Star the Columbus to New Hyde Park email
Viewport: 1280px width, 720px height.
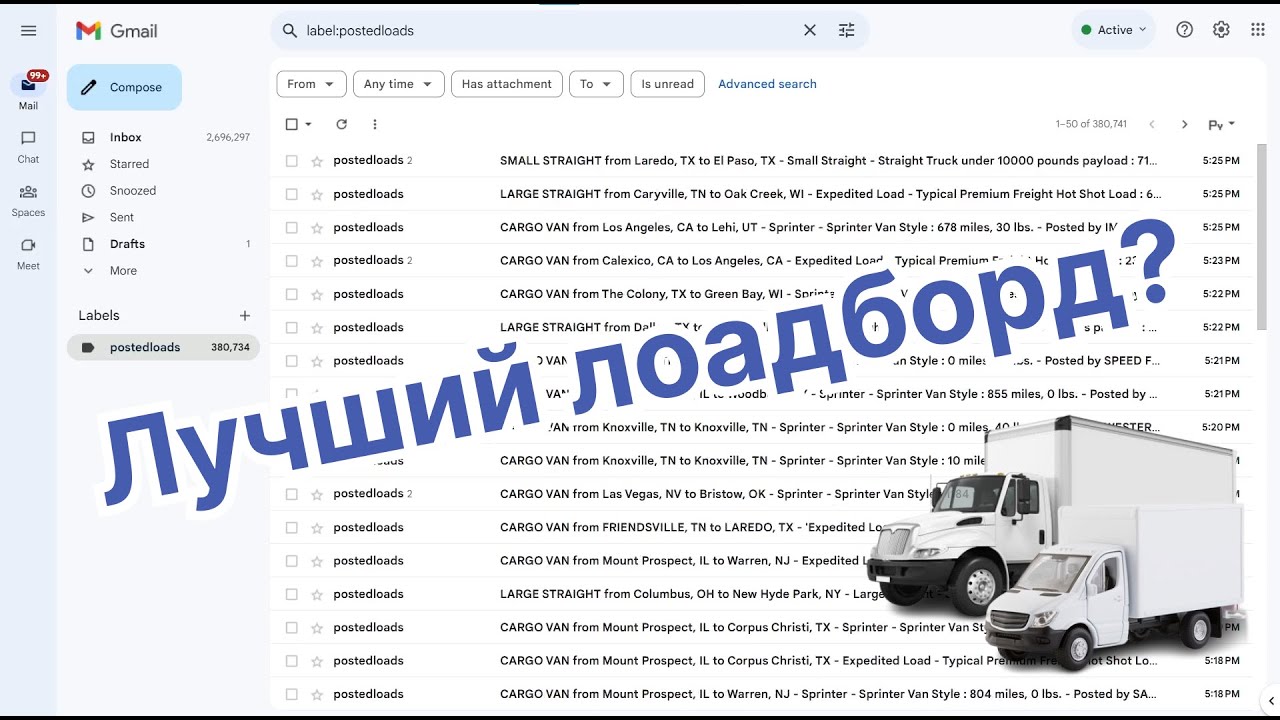click(x=317, y=594)
